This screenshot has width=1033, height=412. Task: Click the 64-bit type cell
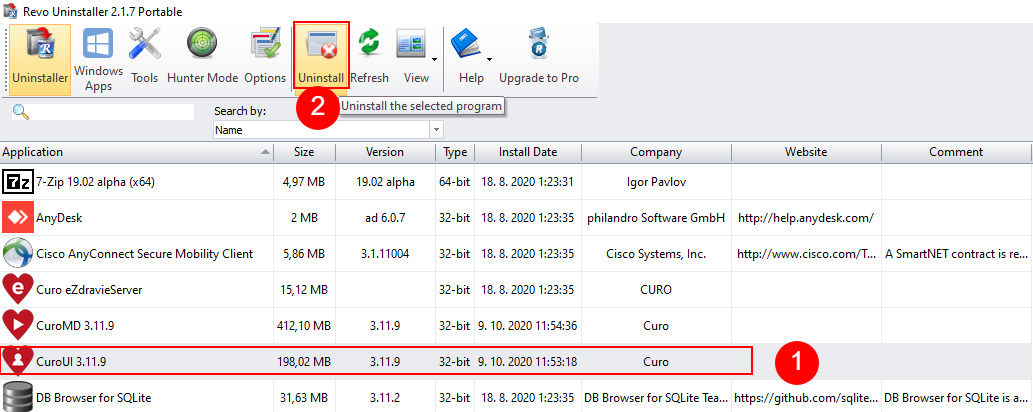point(455,182)
